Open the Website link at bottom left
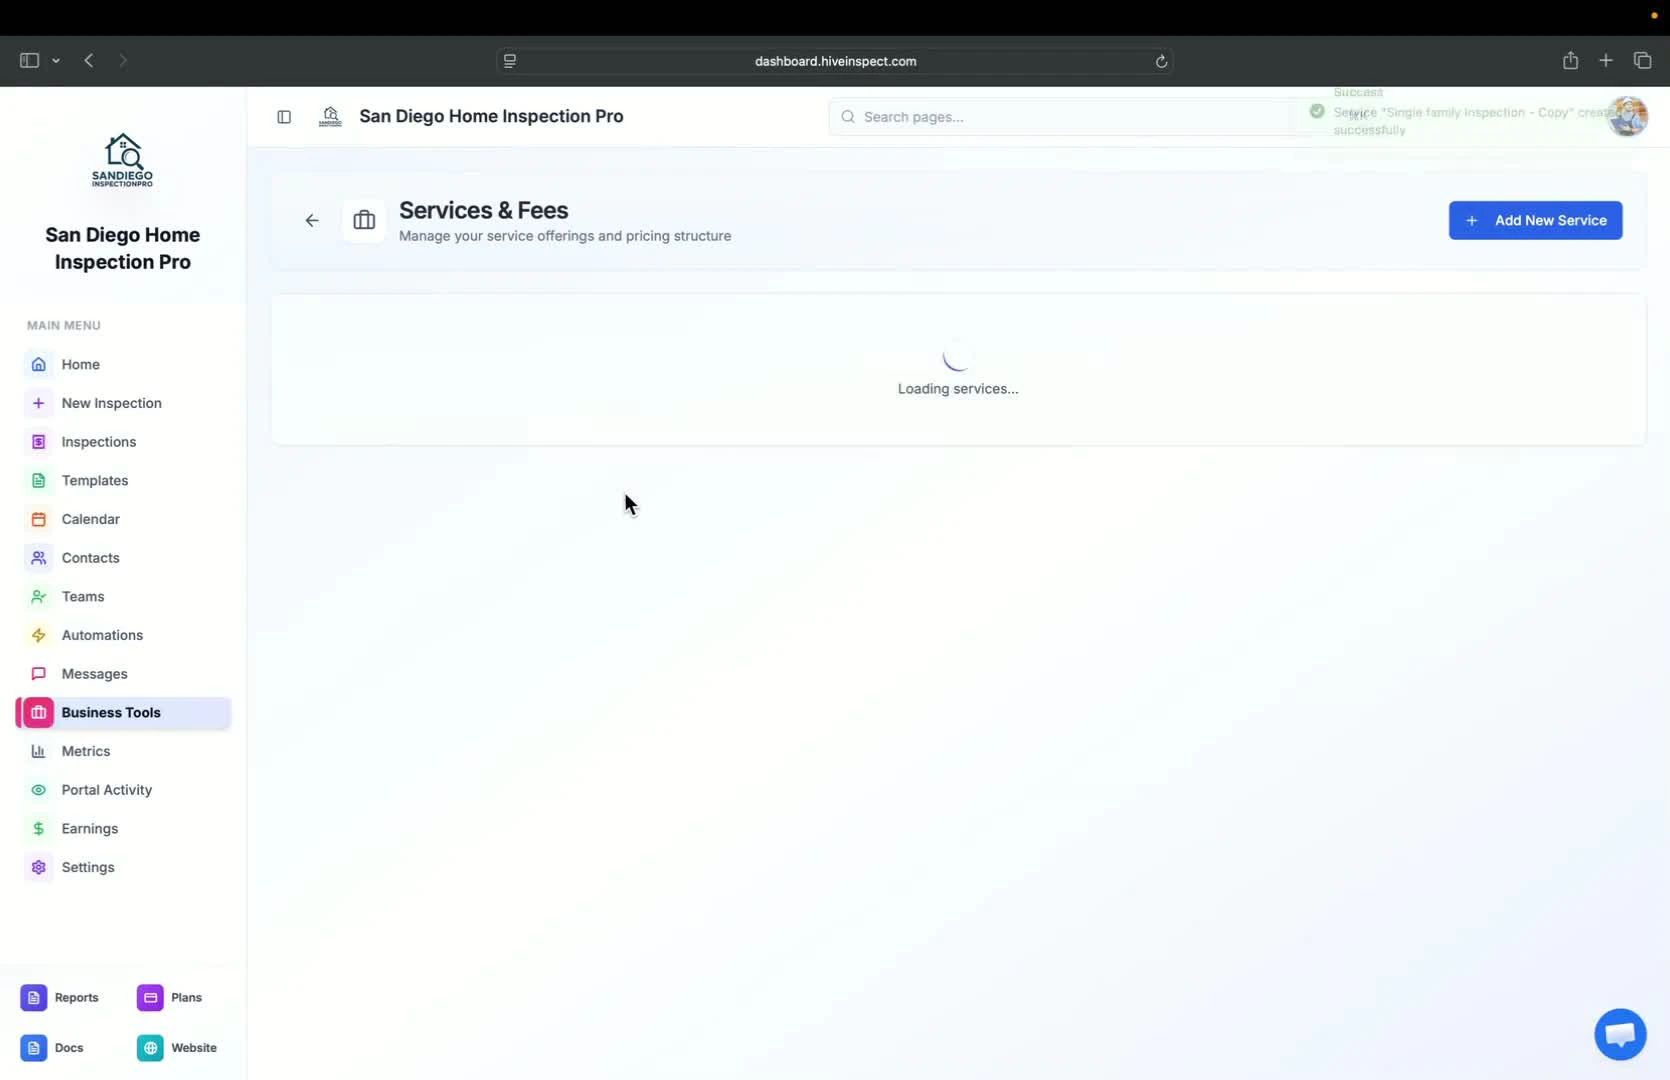Viewport: 1670px width, 1080px height. [178, 1047]
